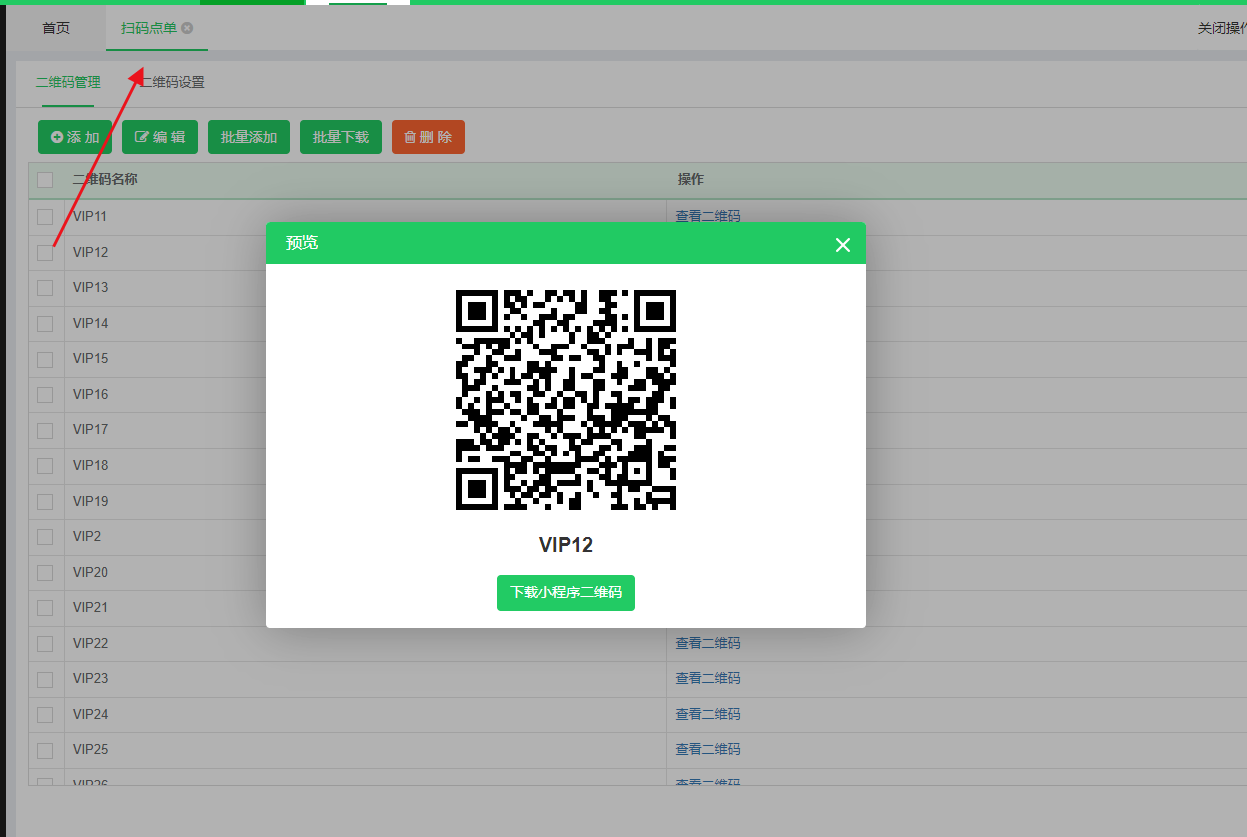
Task: Click 查看二维码 link for VIP23
Action: tap(708, 678)
